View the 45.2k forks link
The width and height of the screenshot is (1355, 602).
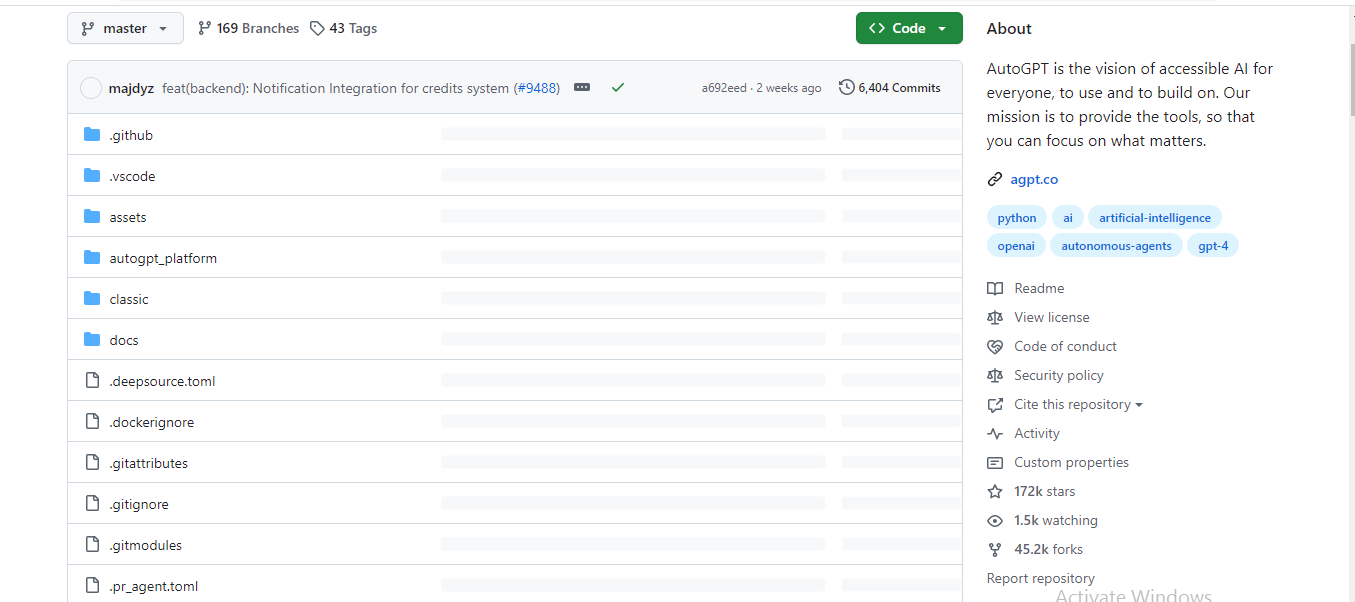pos(1048,549)
